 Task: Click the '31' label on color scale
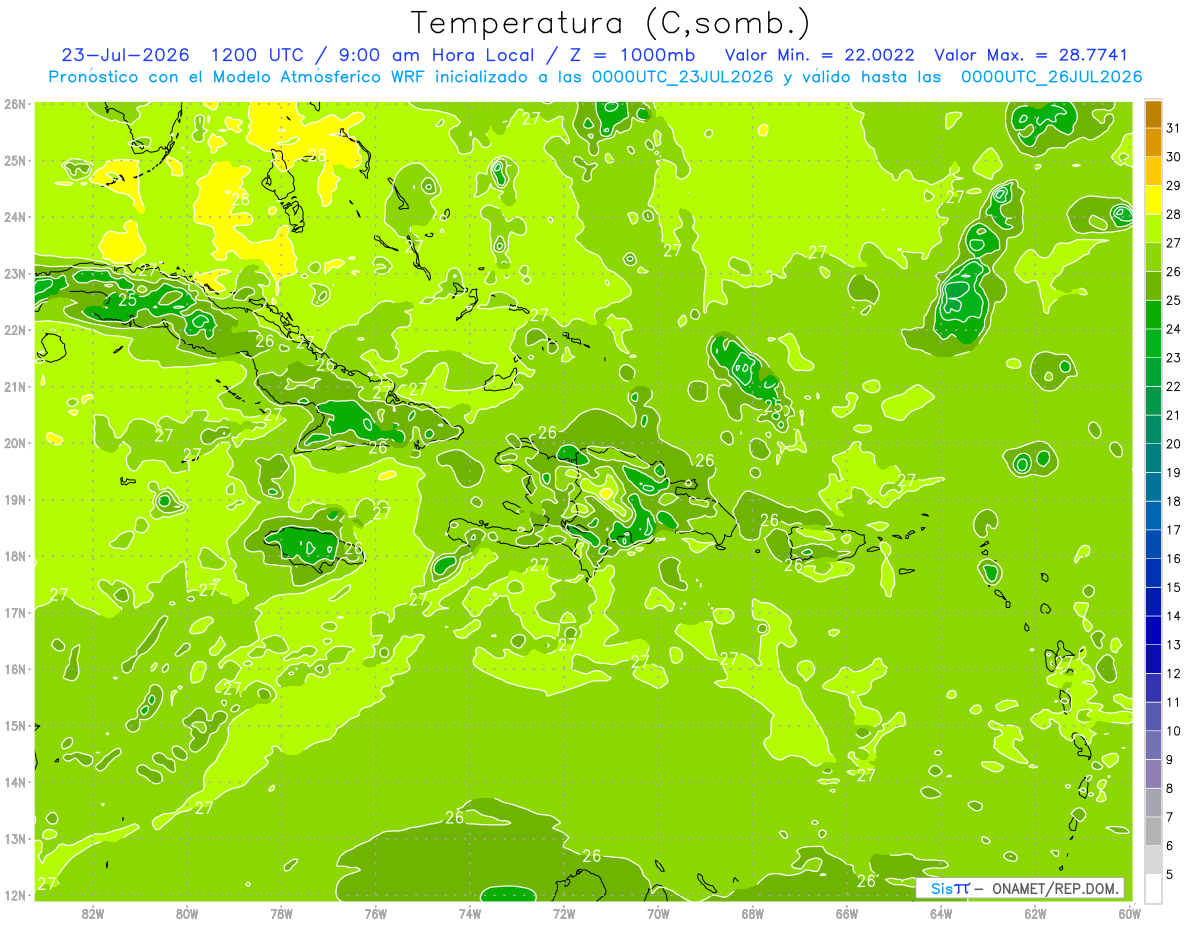pyautogui.click(x=1174, y=129)
